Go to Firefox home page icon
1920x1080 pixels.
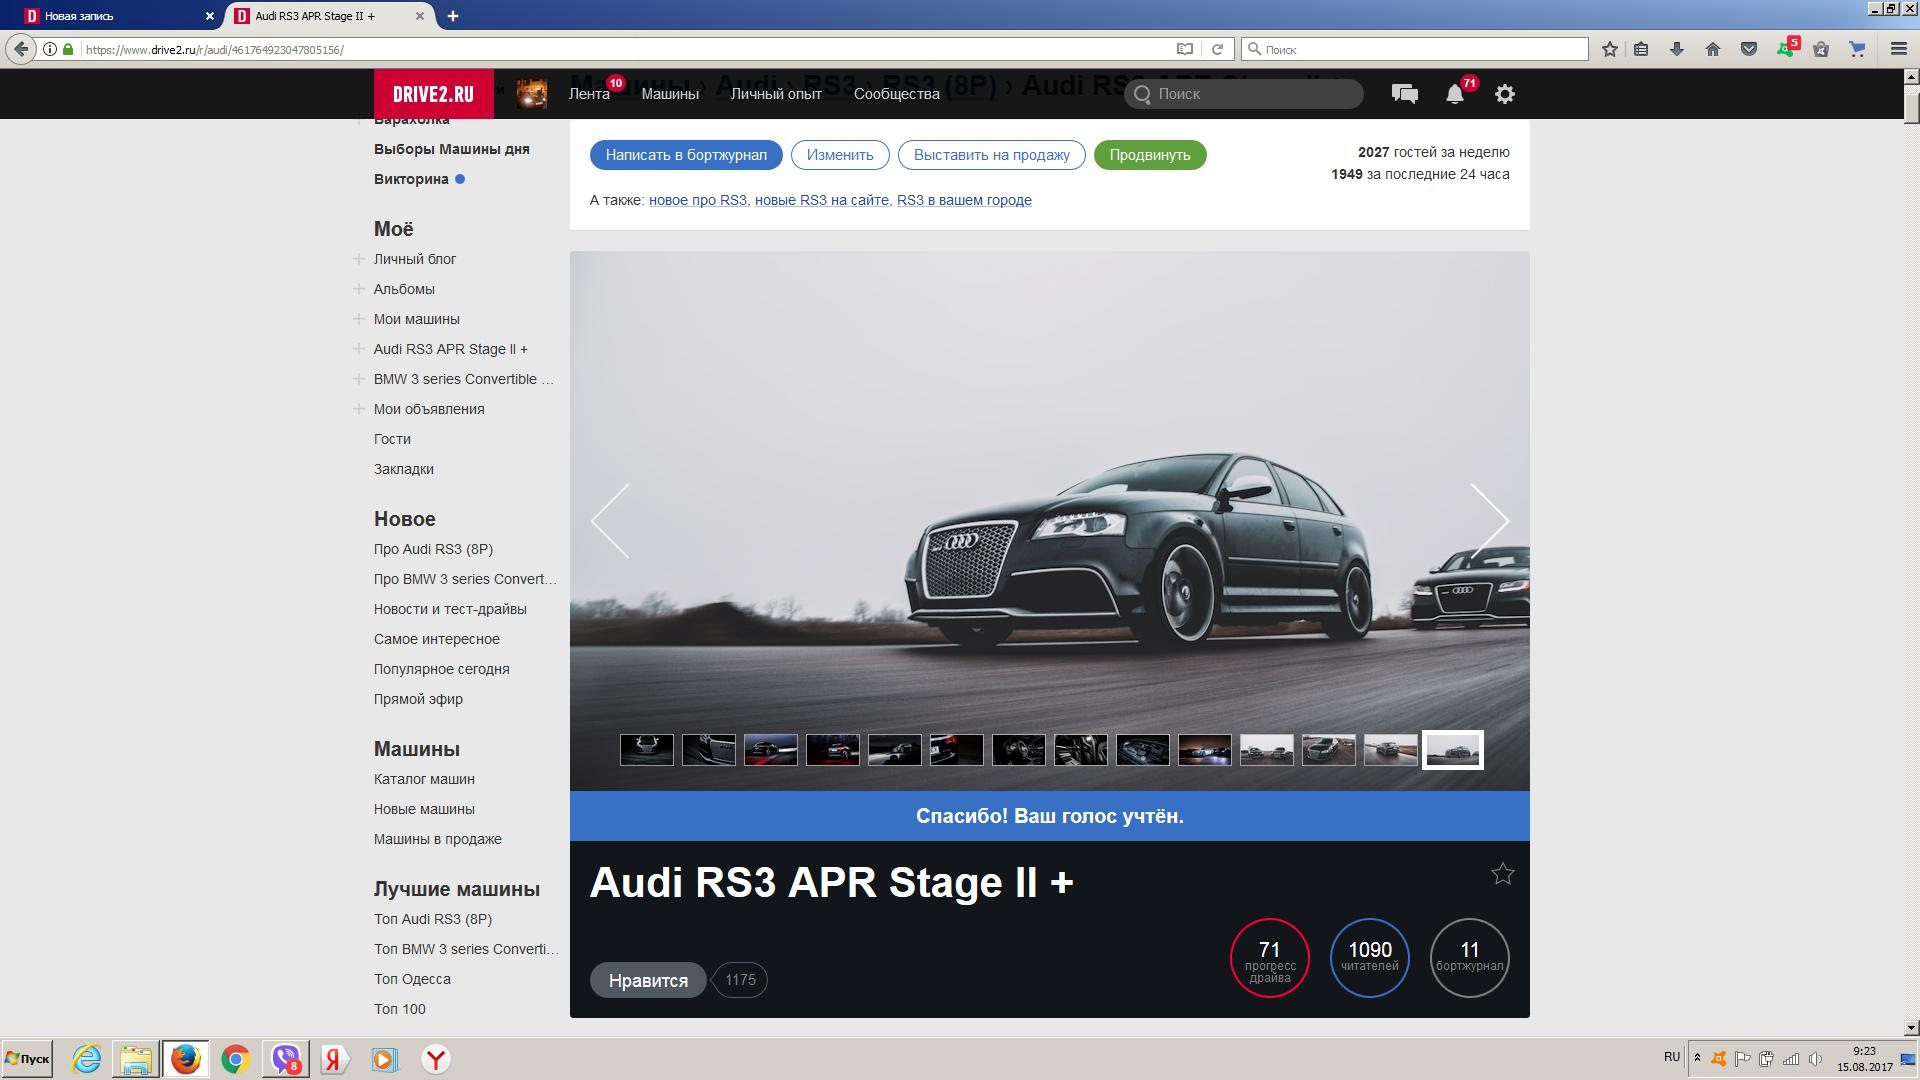tap(1713, 49)
